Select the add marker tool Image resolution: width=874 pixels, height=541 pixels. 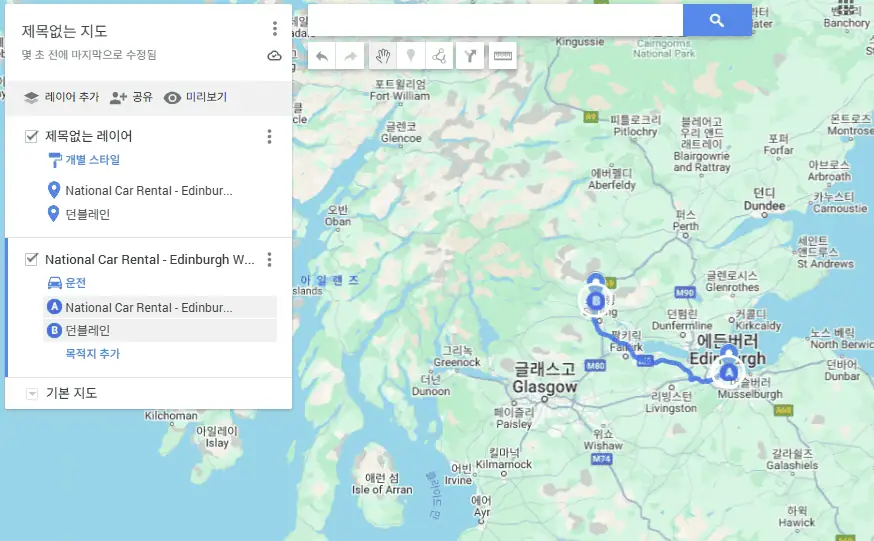point(411,56)
